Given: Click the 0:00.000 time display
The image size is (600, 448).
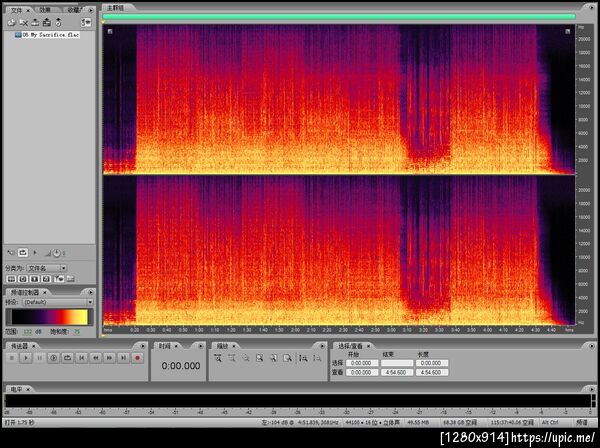Looking at the screenshot, I should point(181,366).
